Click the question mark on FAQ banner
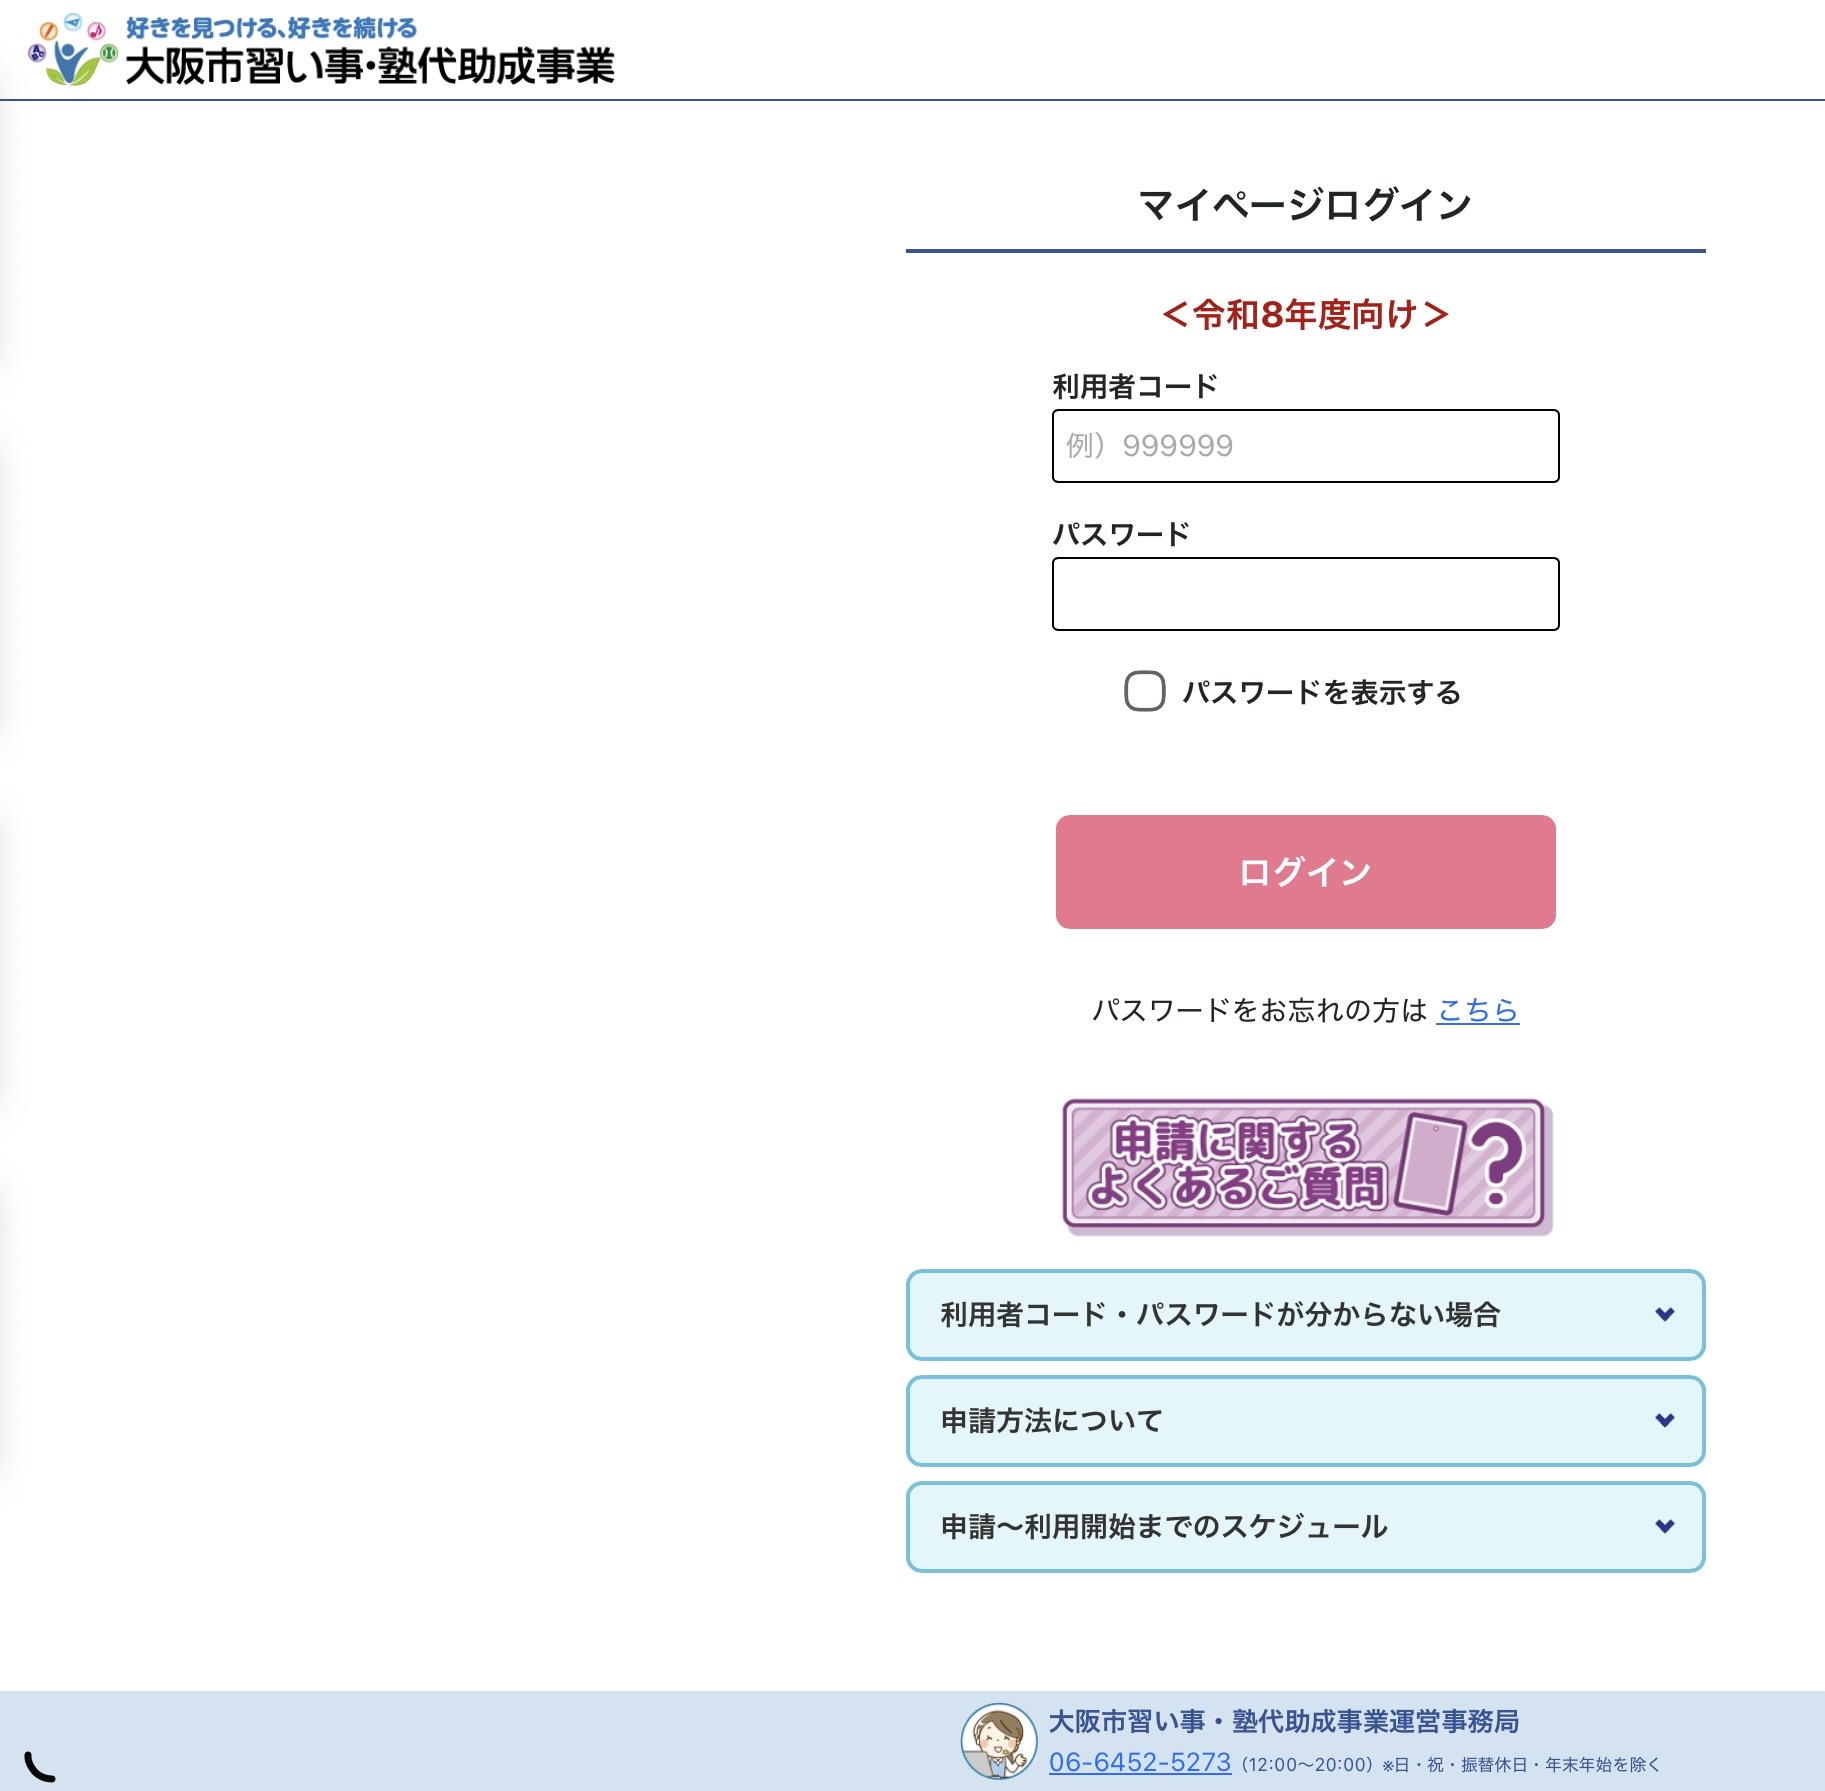The height and width of the screenshot is (1791, 1825). (x=1496, y=1163)
